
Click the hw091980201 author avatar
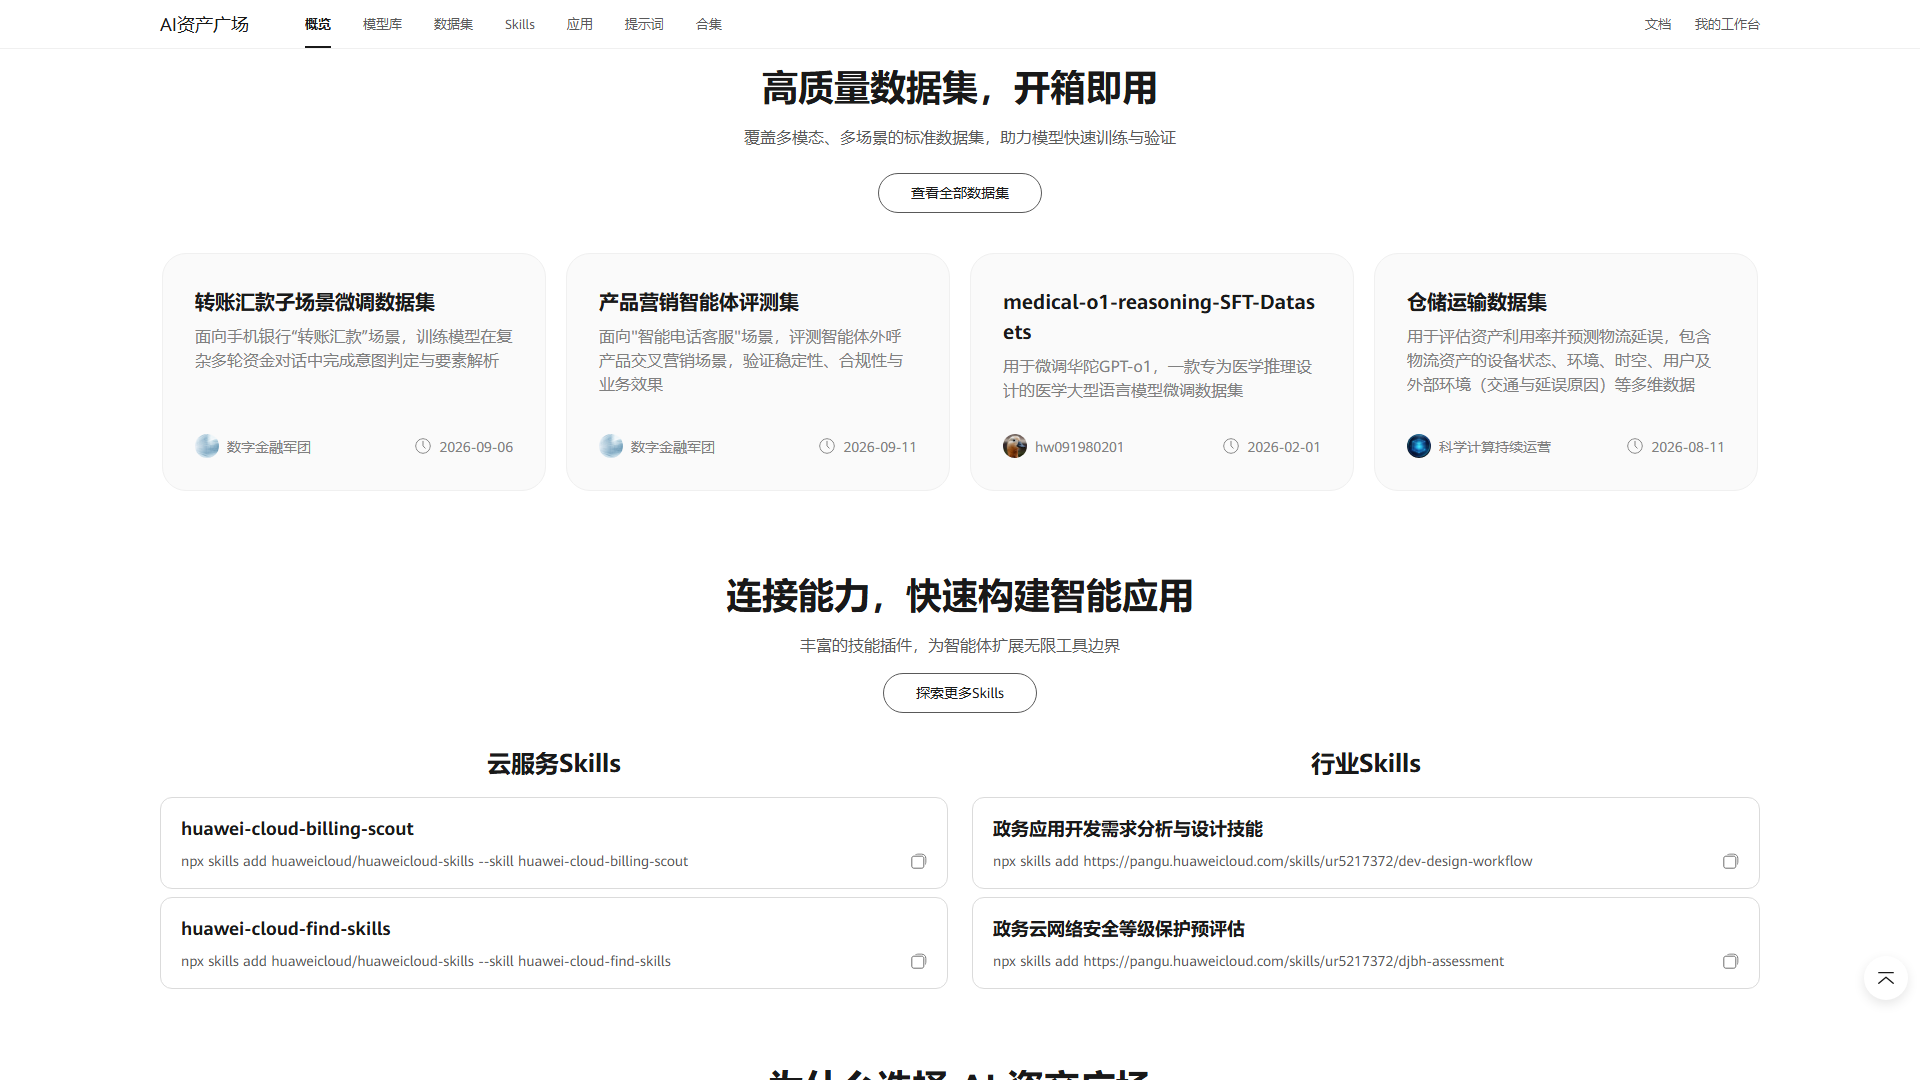point(1015,446)
